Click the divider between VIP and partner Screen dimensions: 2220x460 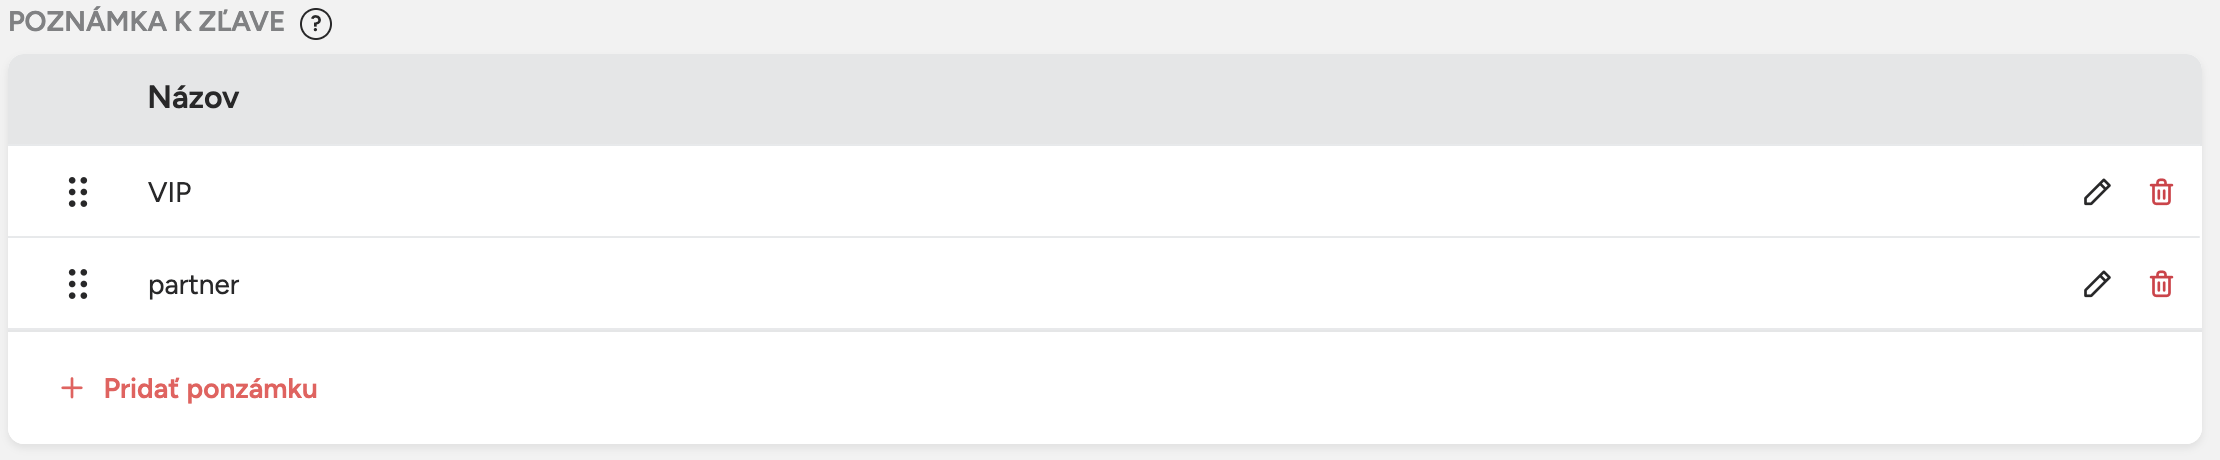tap(1100, 237)
